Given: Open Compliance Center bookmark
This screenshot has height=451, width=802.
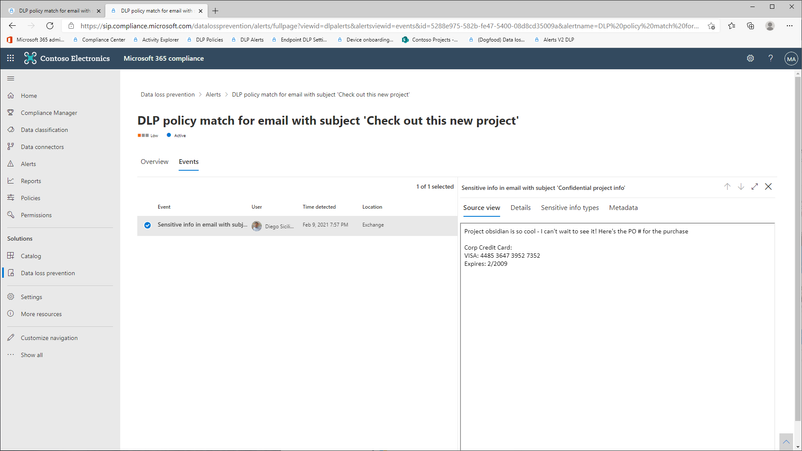Looking at the screenshot, I should tap(99, 39).
